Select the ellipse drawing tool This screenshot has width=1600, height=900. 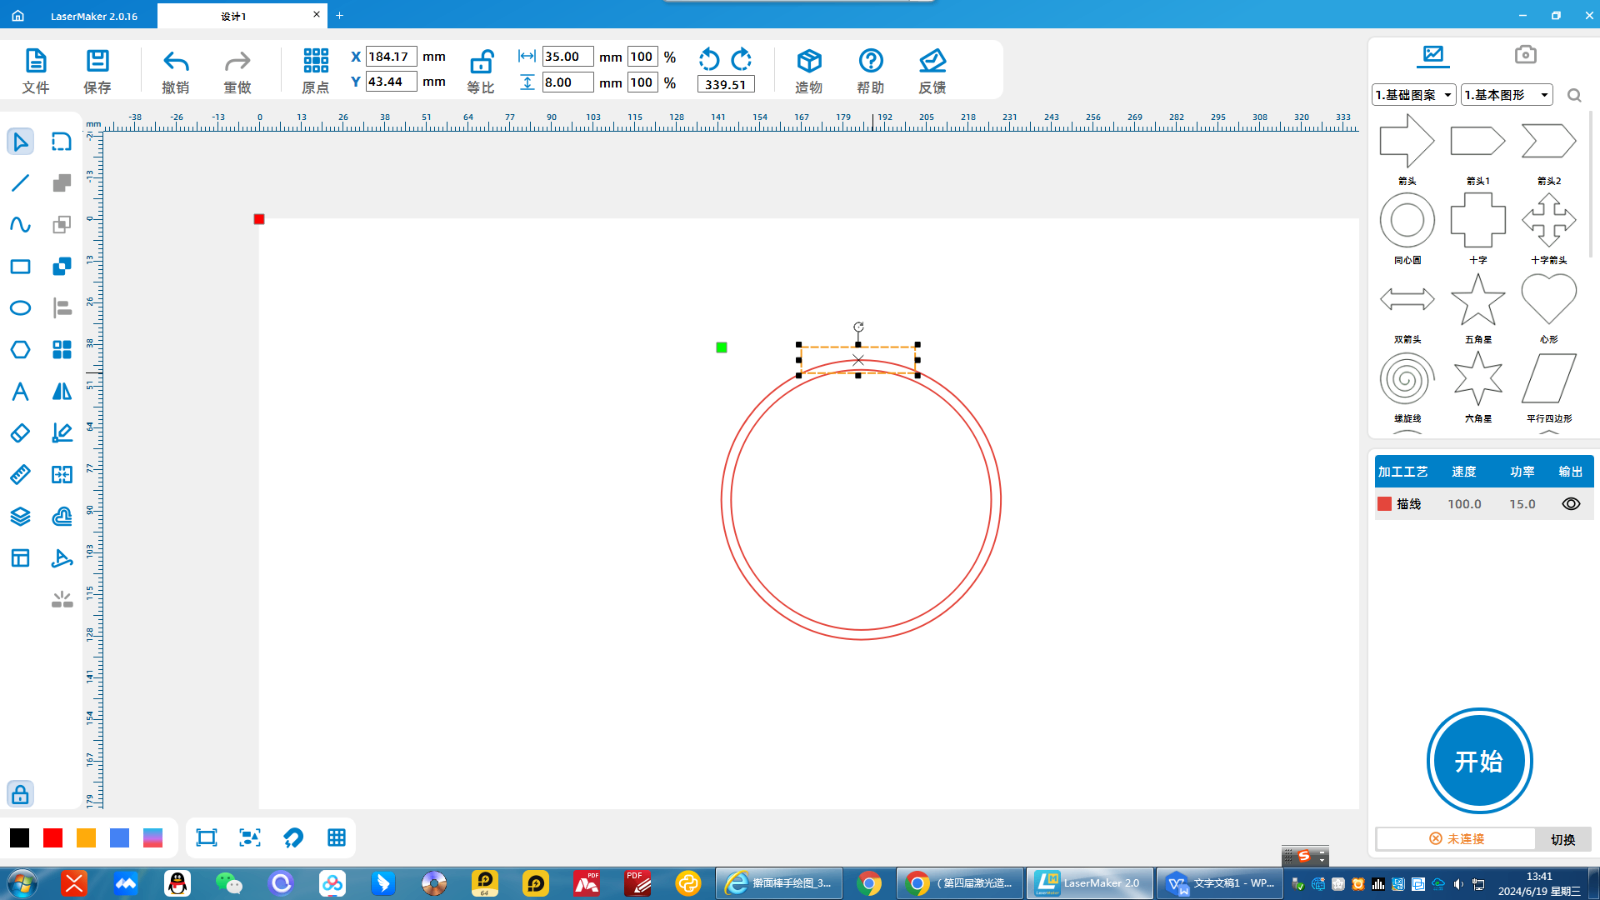pos(20,308)
